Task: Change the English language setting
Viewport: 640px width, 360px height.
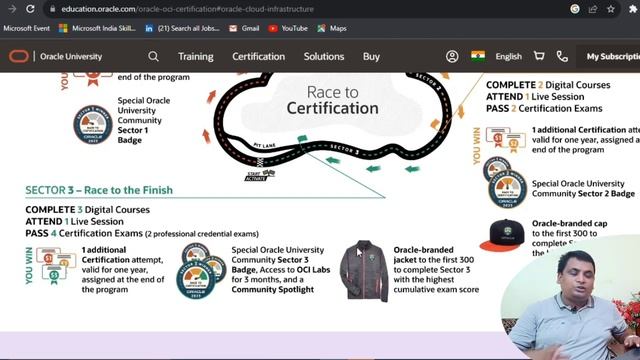Action: pyautogui.click(x=508, y=56)
